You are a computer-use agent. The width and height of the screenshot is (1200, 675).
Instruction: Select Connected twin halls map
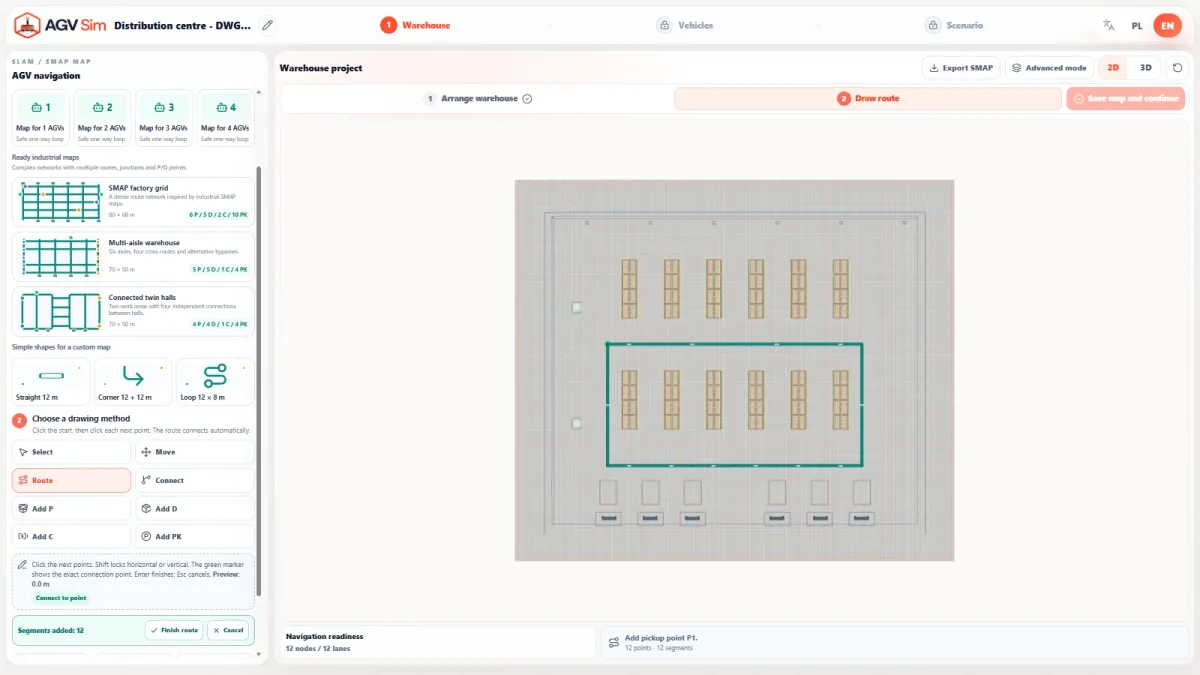point(133,311)
